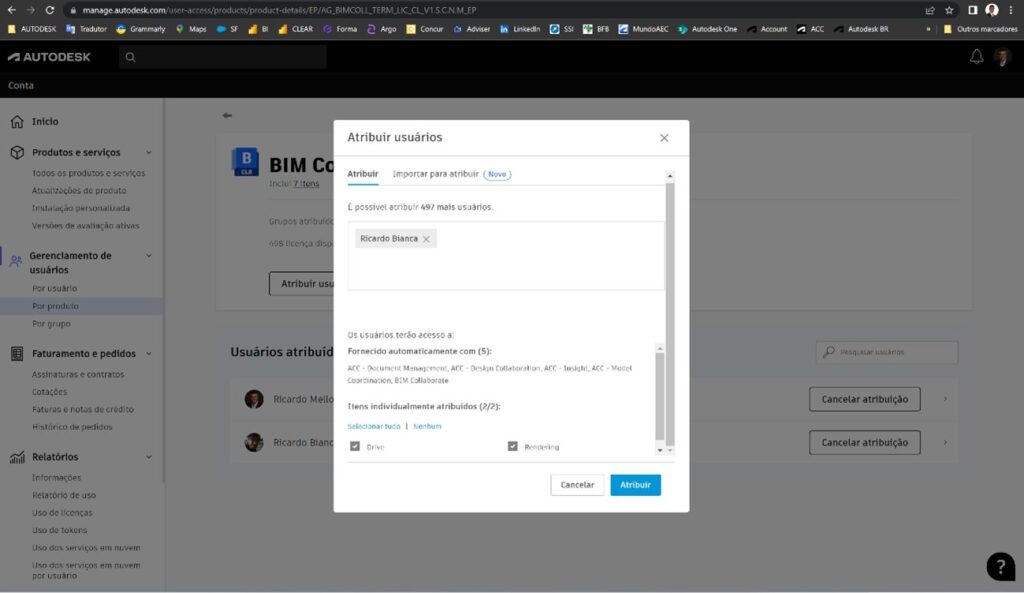Click the blue Atribuir button

tap(635, 485)
